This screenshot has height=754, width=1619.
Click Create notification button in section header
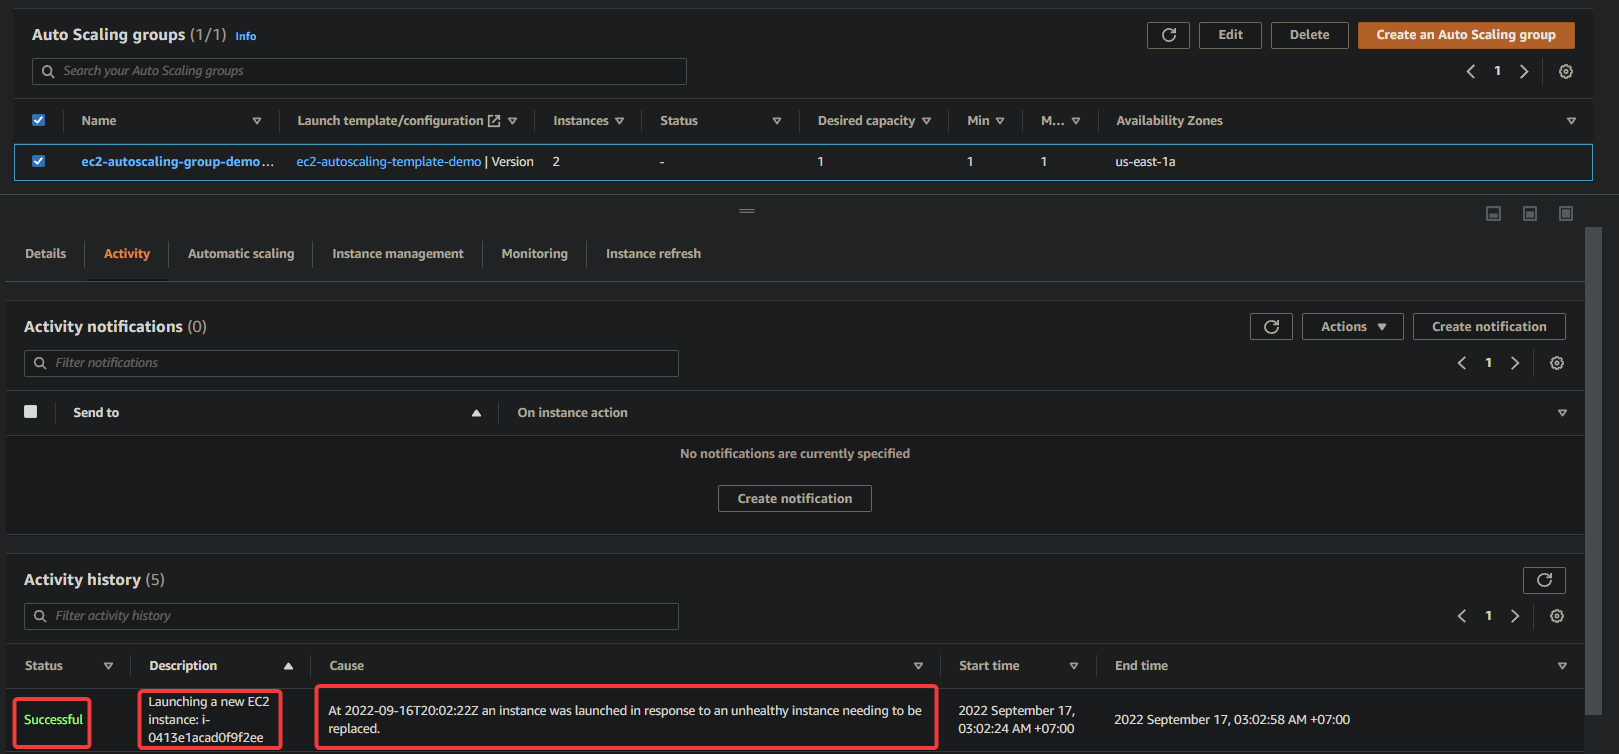1489,327
